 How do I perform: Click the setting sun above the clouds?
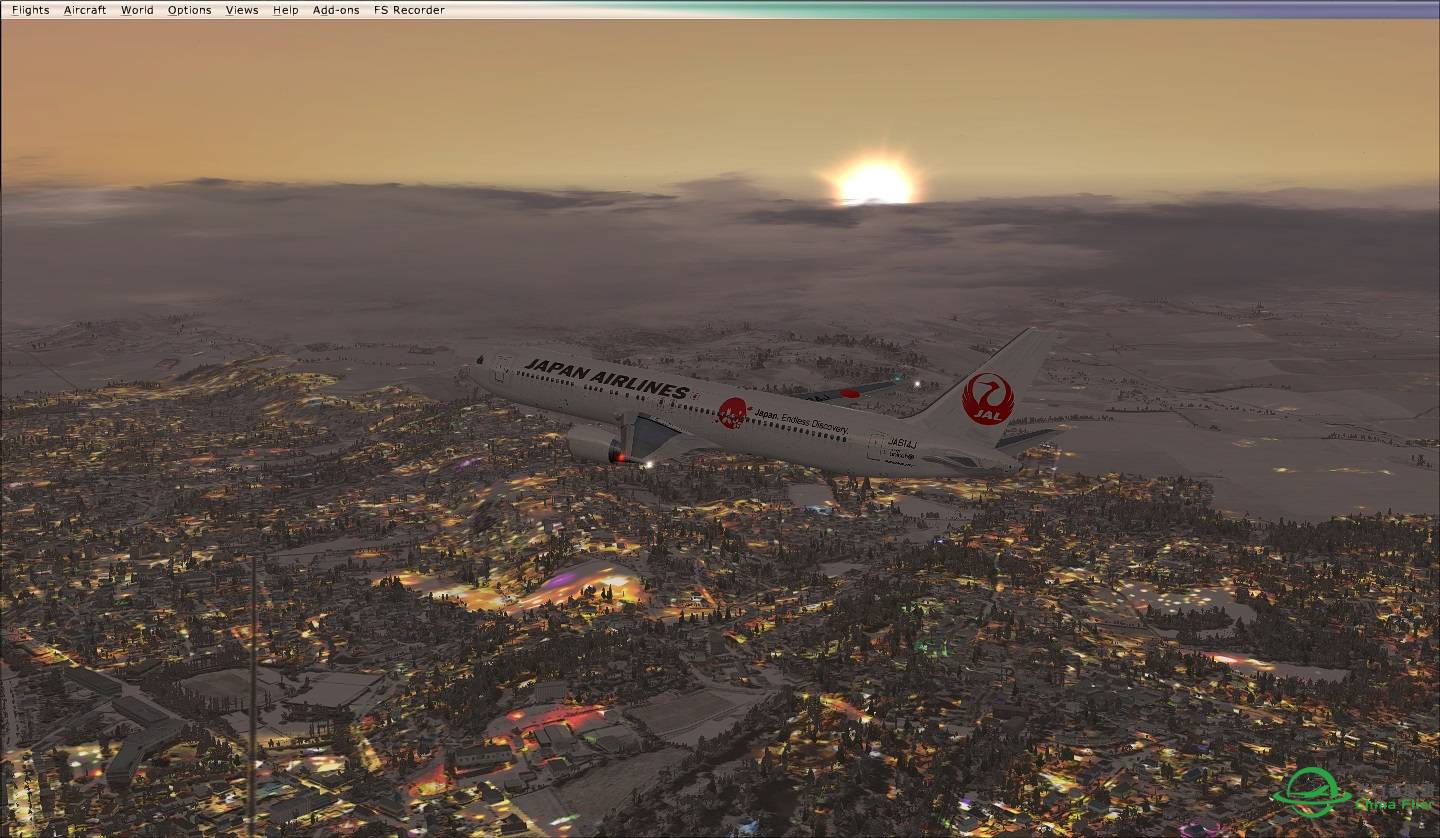click(x=875, y=182)
